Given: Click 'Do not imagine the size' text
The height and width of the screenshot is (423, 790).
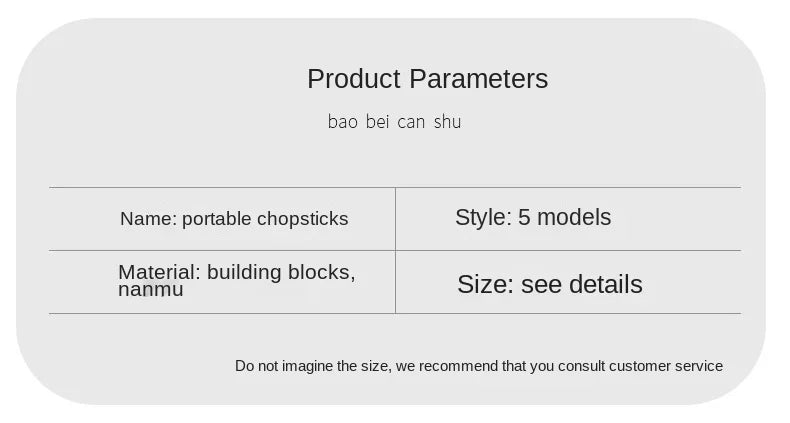Looking at the screenshot, I should (312, 366).
